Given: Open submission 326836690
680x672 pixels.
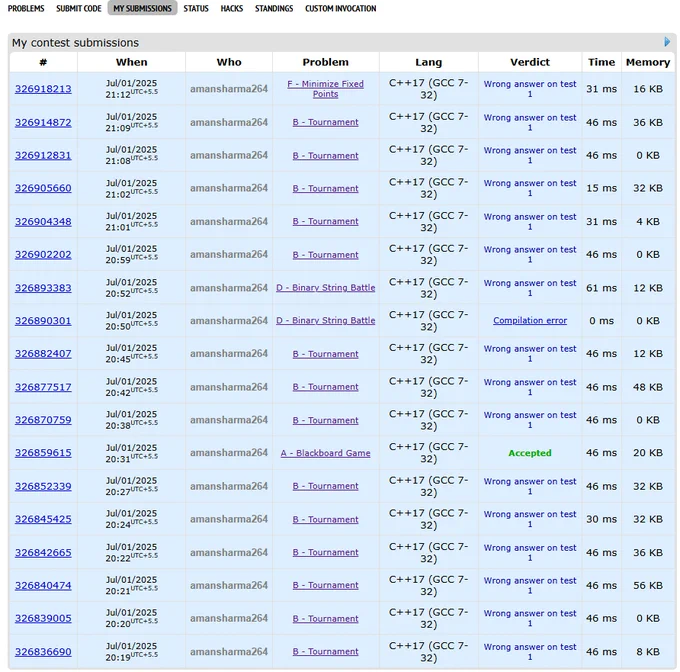Looking at the screenshot, I should point(43,652).
